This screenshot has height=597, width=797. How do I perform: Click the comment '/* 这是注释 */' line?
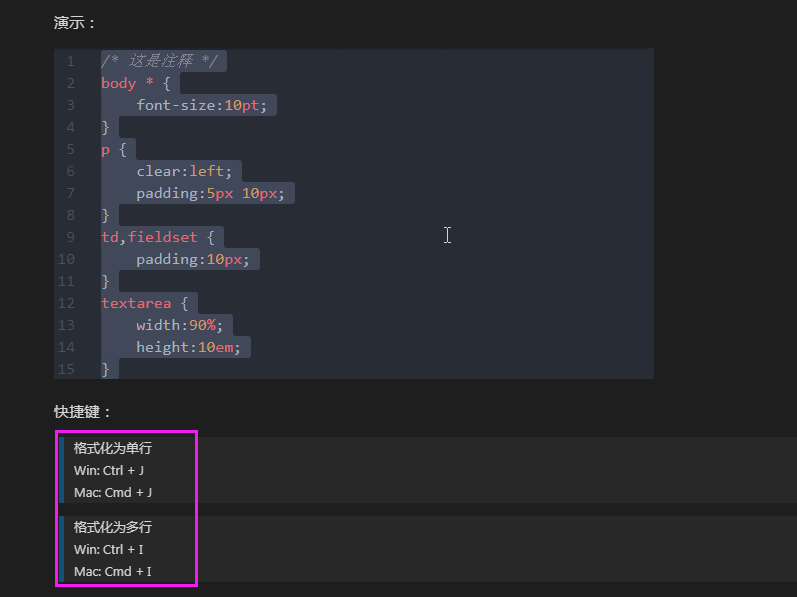(159, 61)
